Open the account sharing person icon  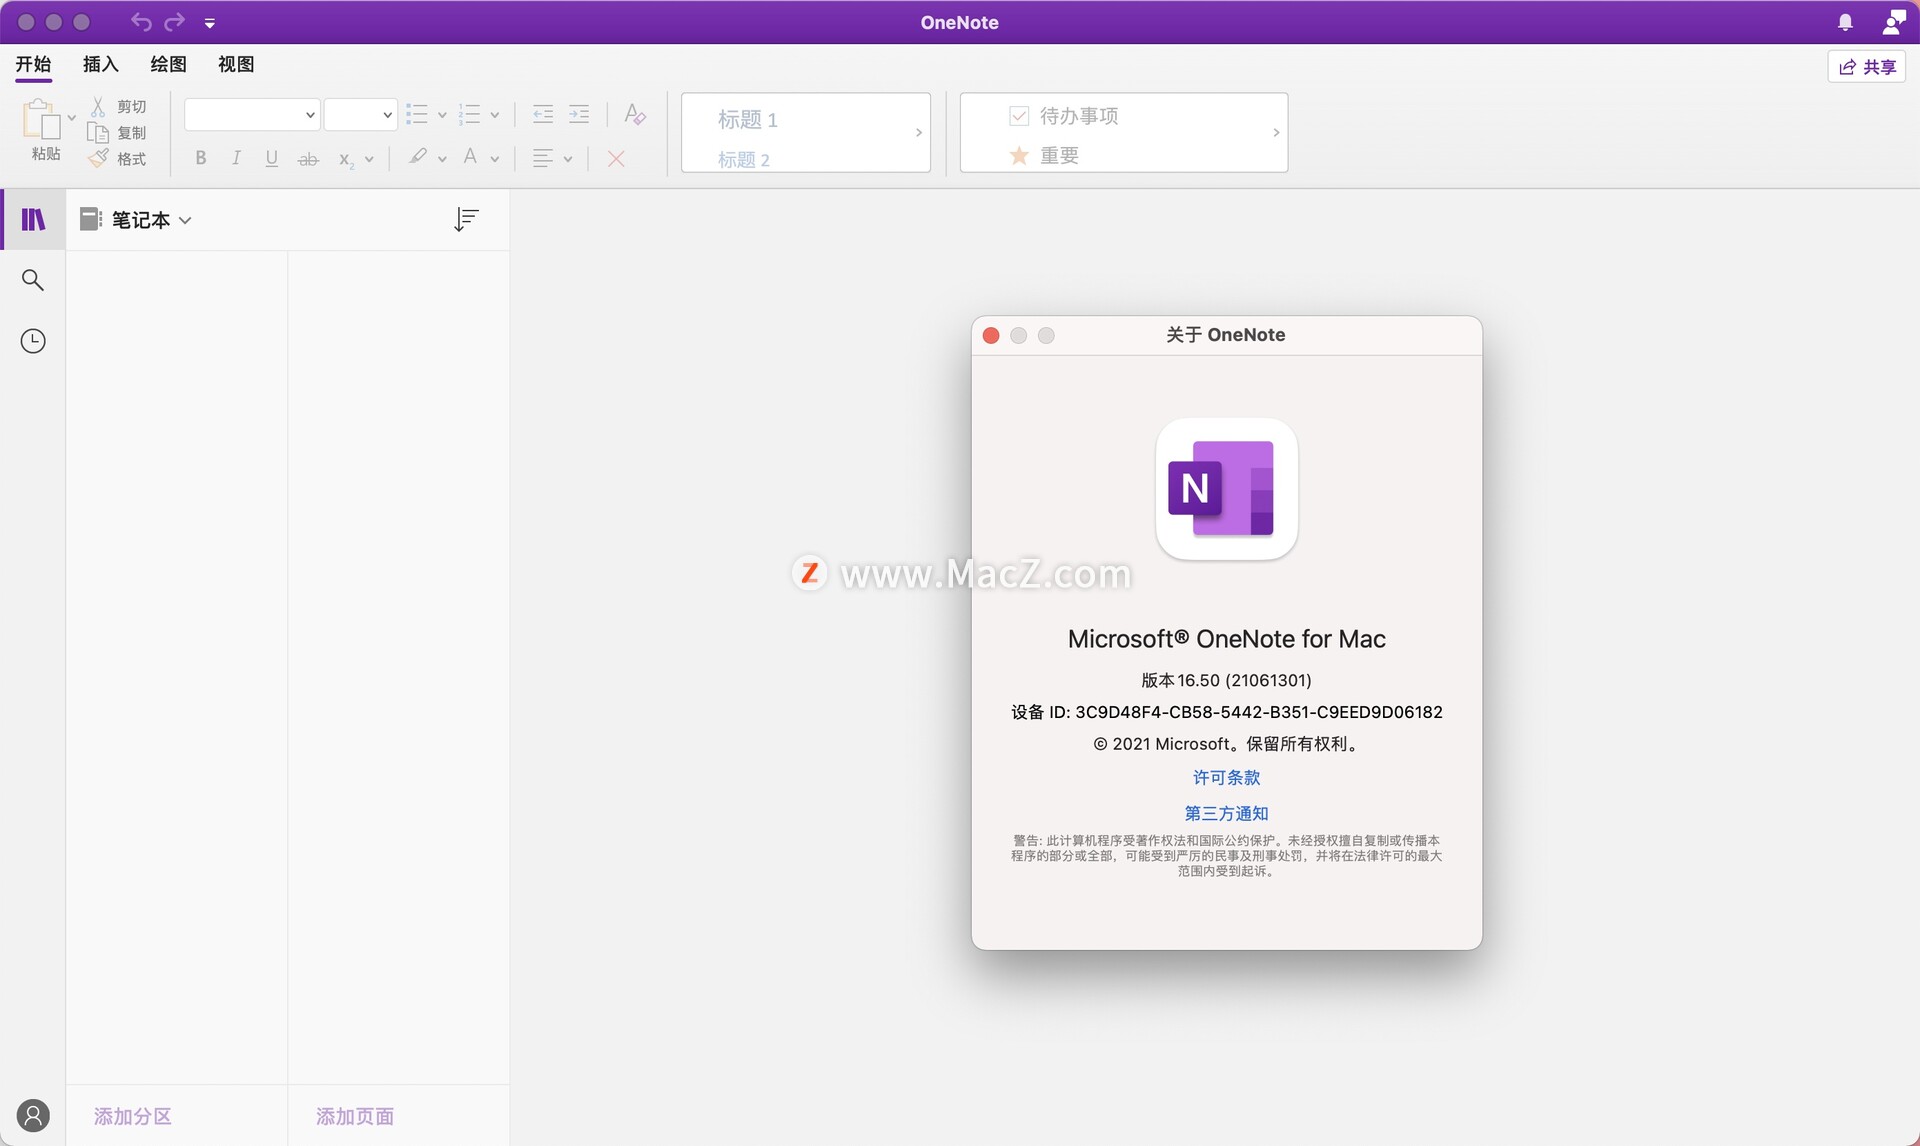1893,22
